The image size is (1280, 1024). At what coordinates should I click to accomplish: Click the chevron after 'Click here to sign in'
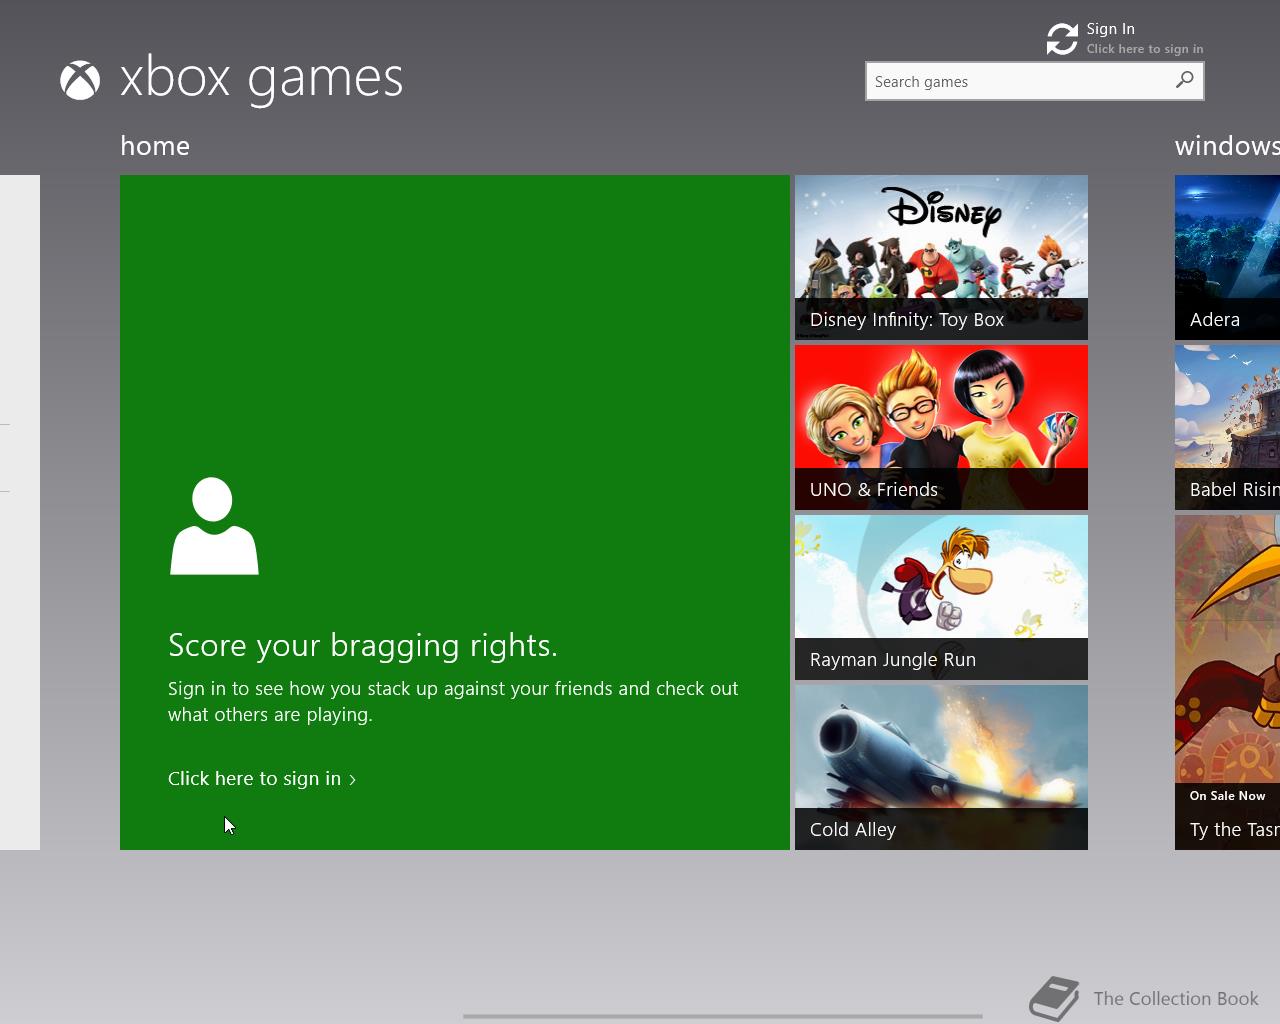pyautogui.click(x=352, y=779)
